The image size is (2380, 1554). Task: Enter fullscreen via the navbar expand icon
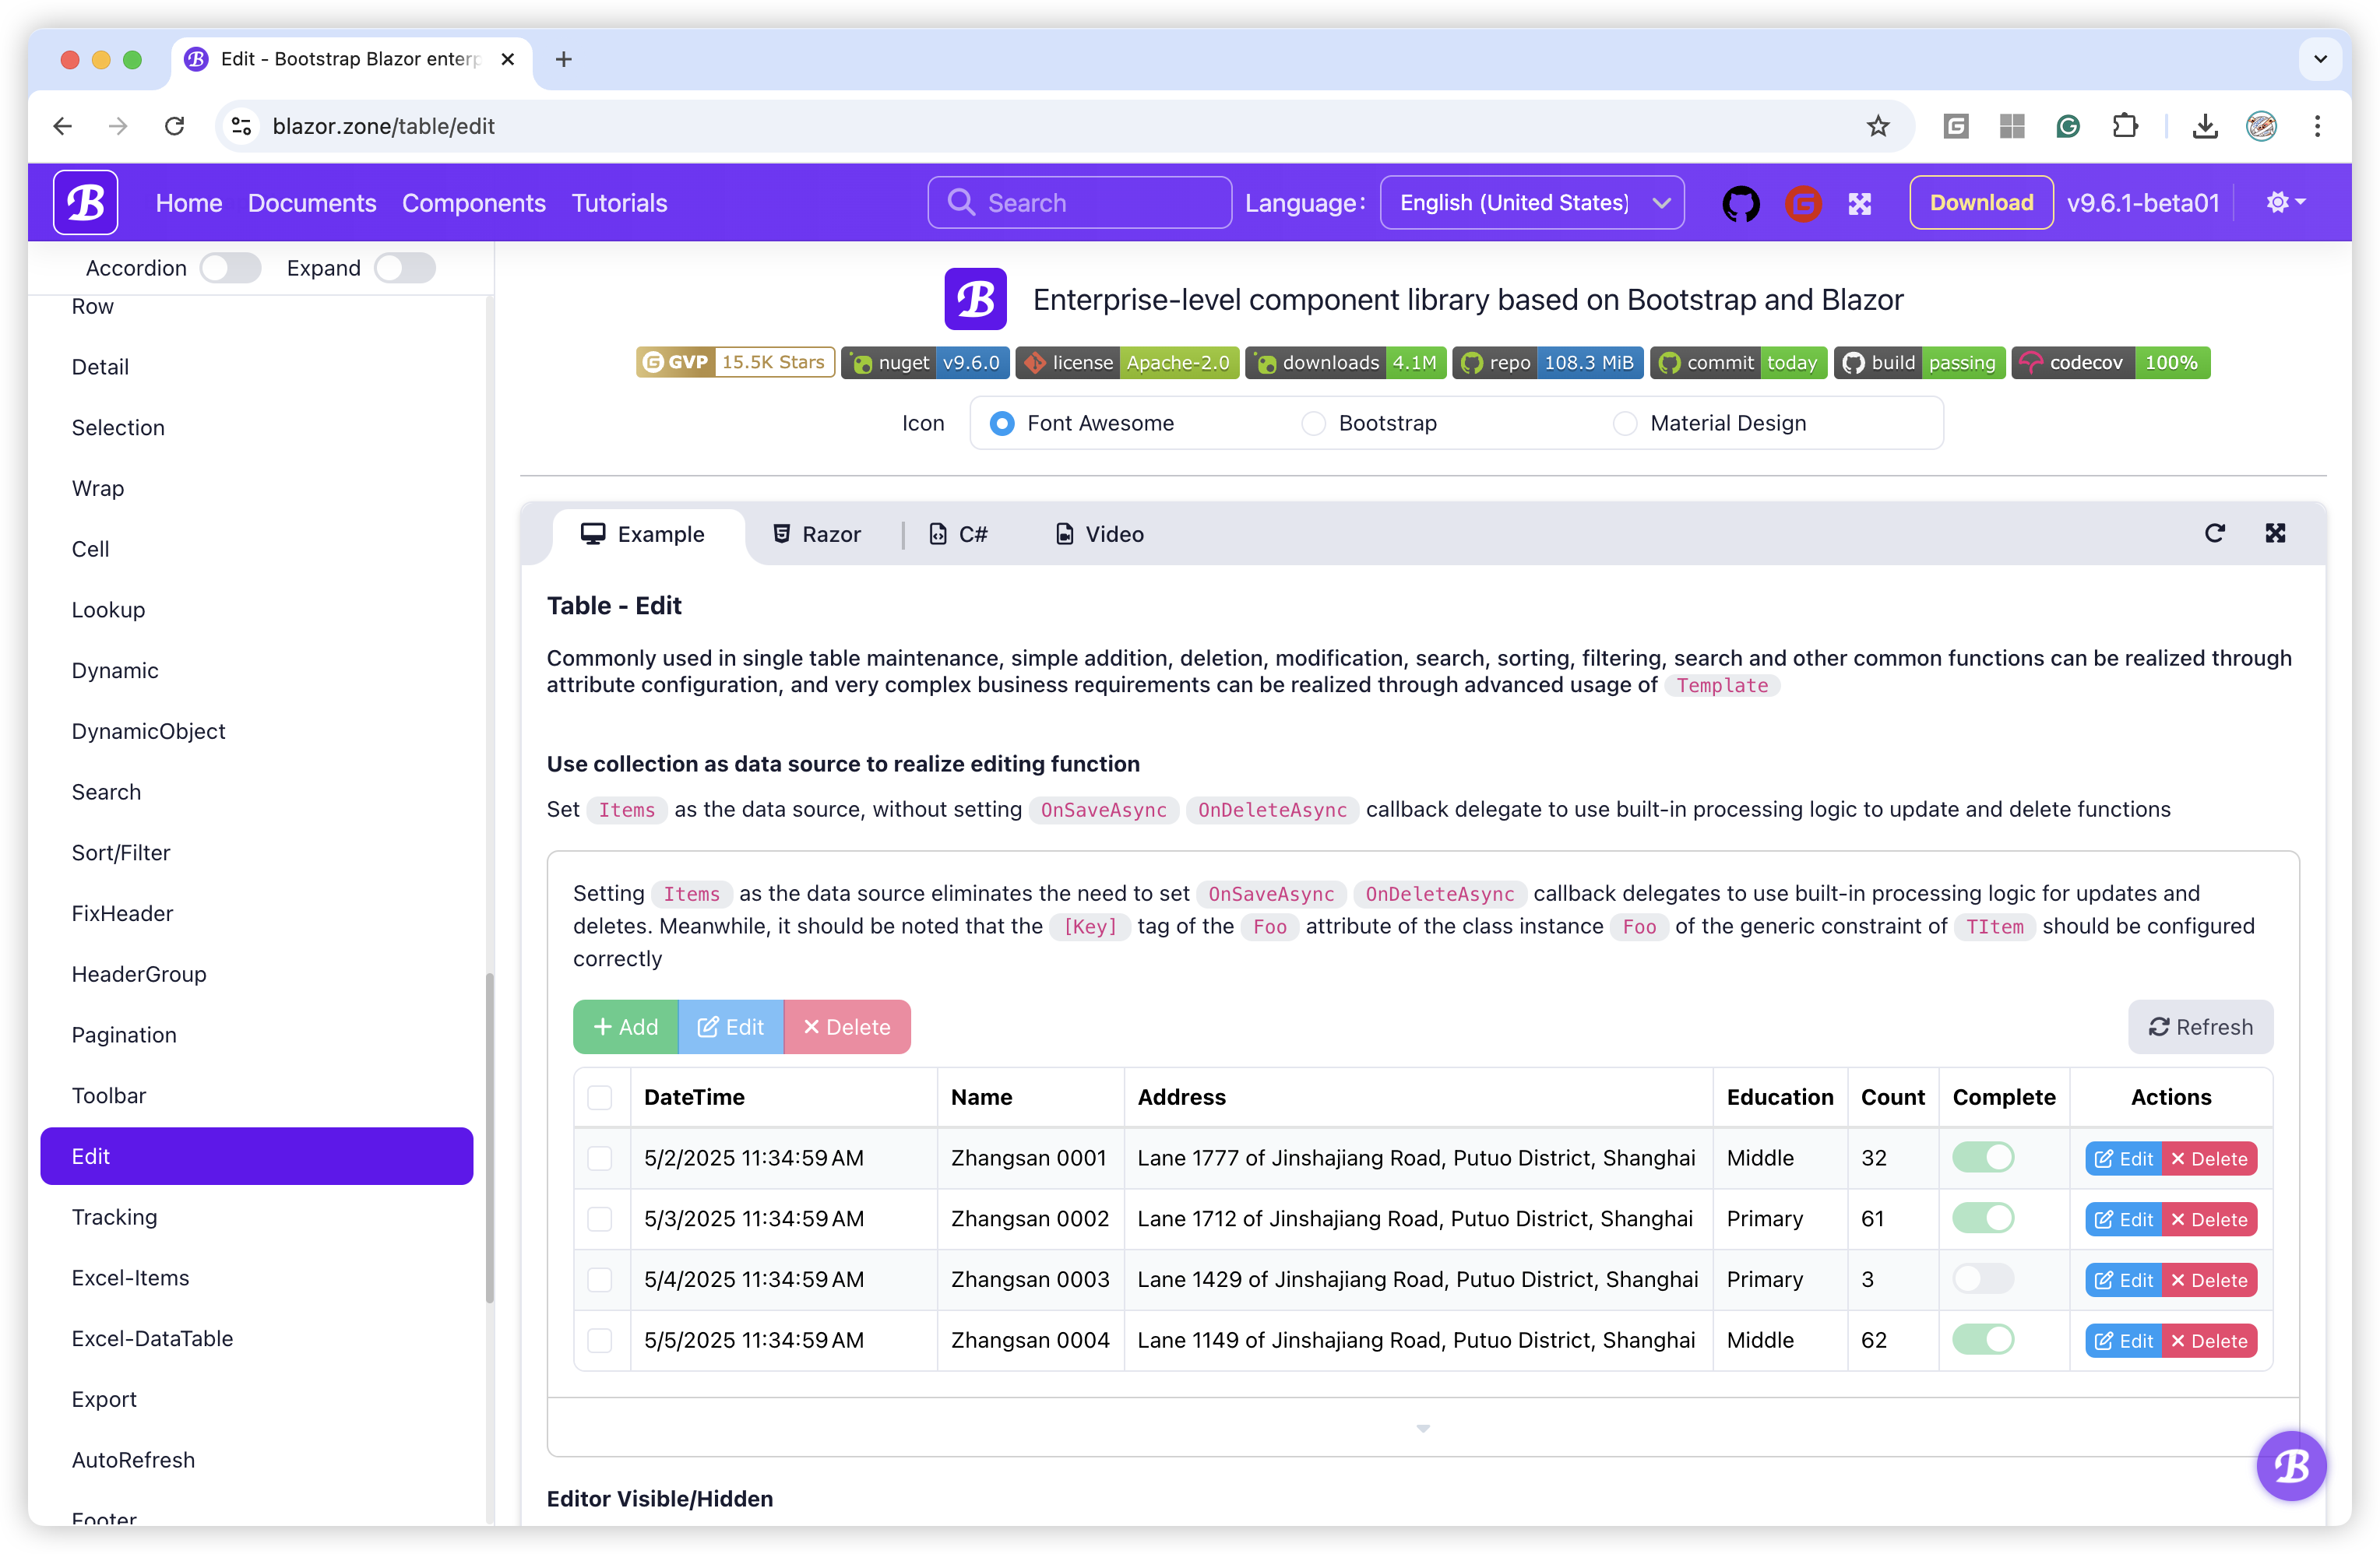coord(1861,202)
